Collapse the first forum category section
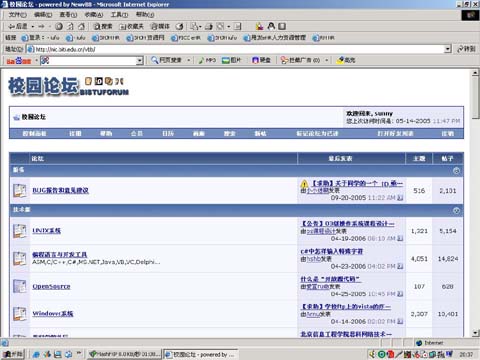The height and width of the screenshot is (360, 480). [456, 171]
